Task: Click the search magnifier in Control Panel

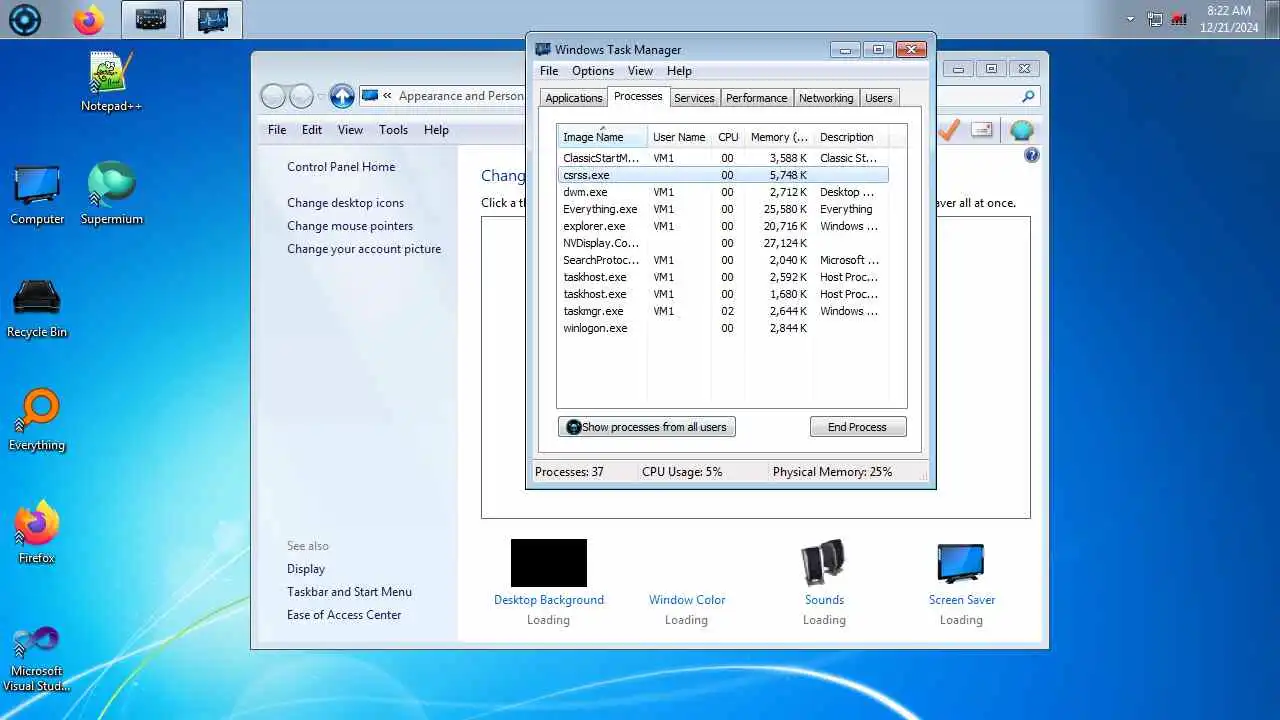Action: coord(1028,96)
